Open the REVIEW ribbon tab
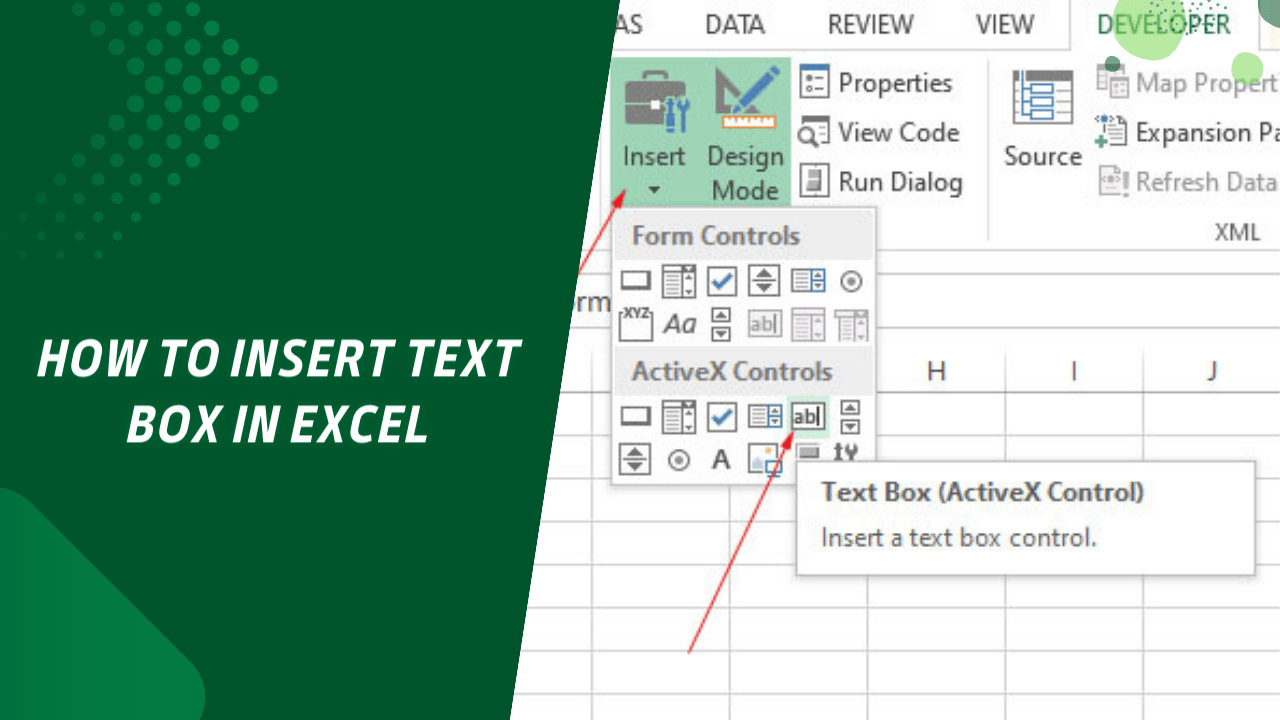 click(x=869, y=24)
